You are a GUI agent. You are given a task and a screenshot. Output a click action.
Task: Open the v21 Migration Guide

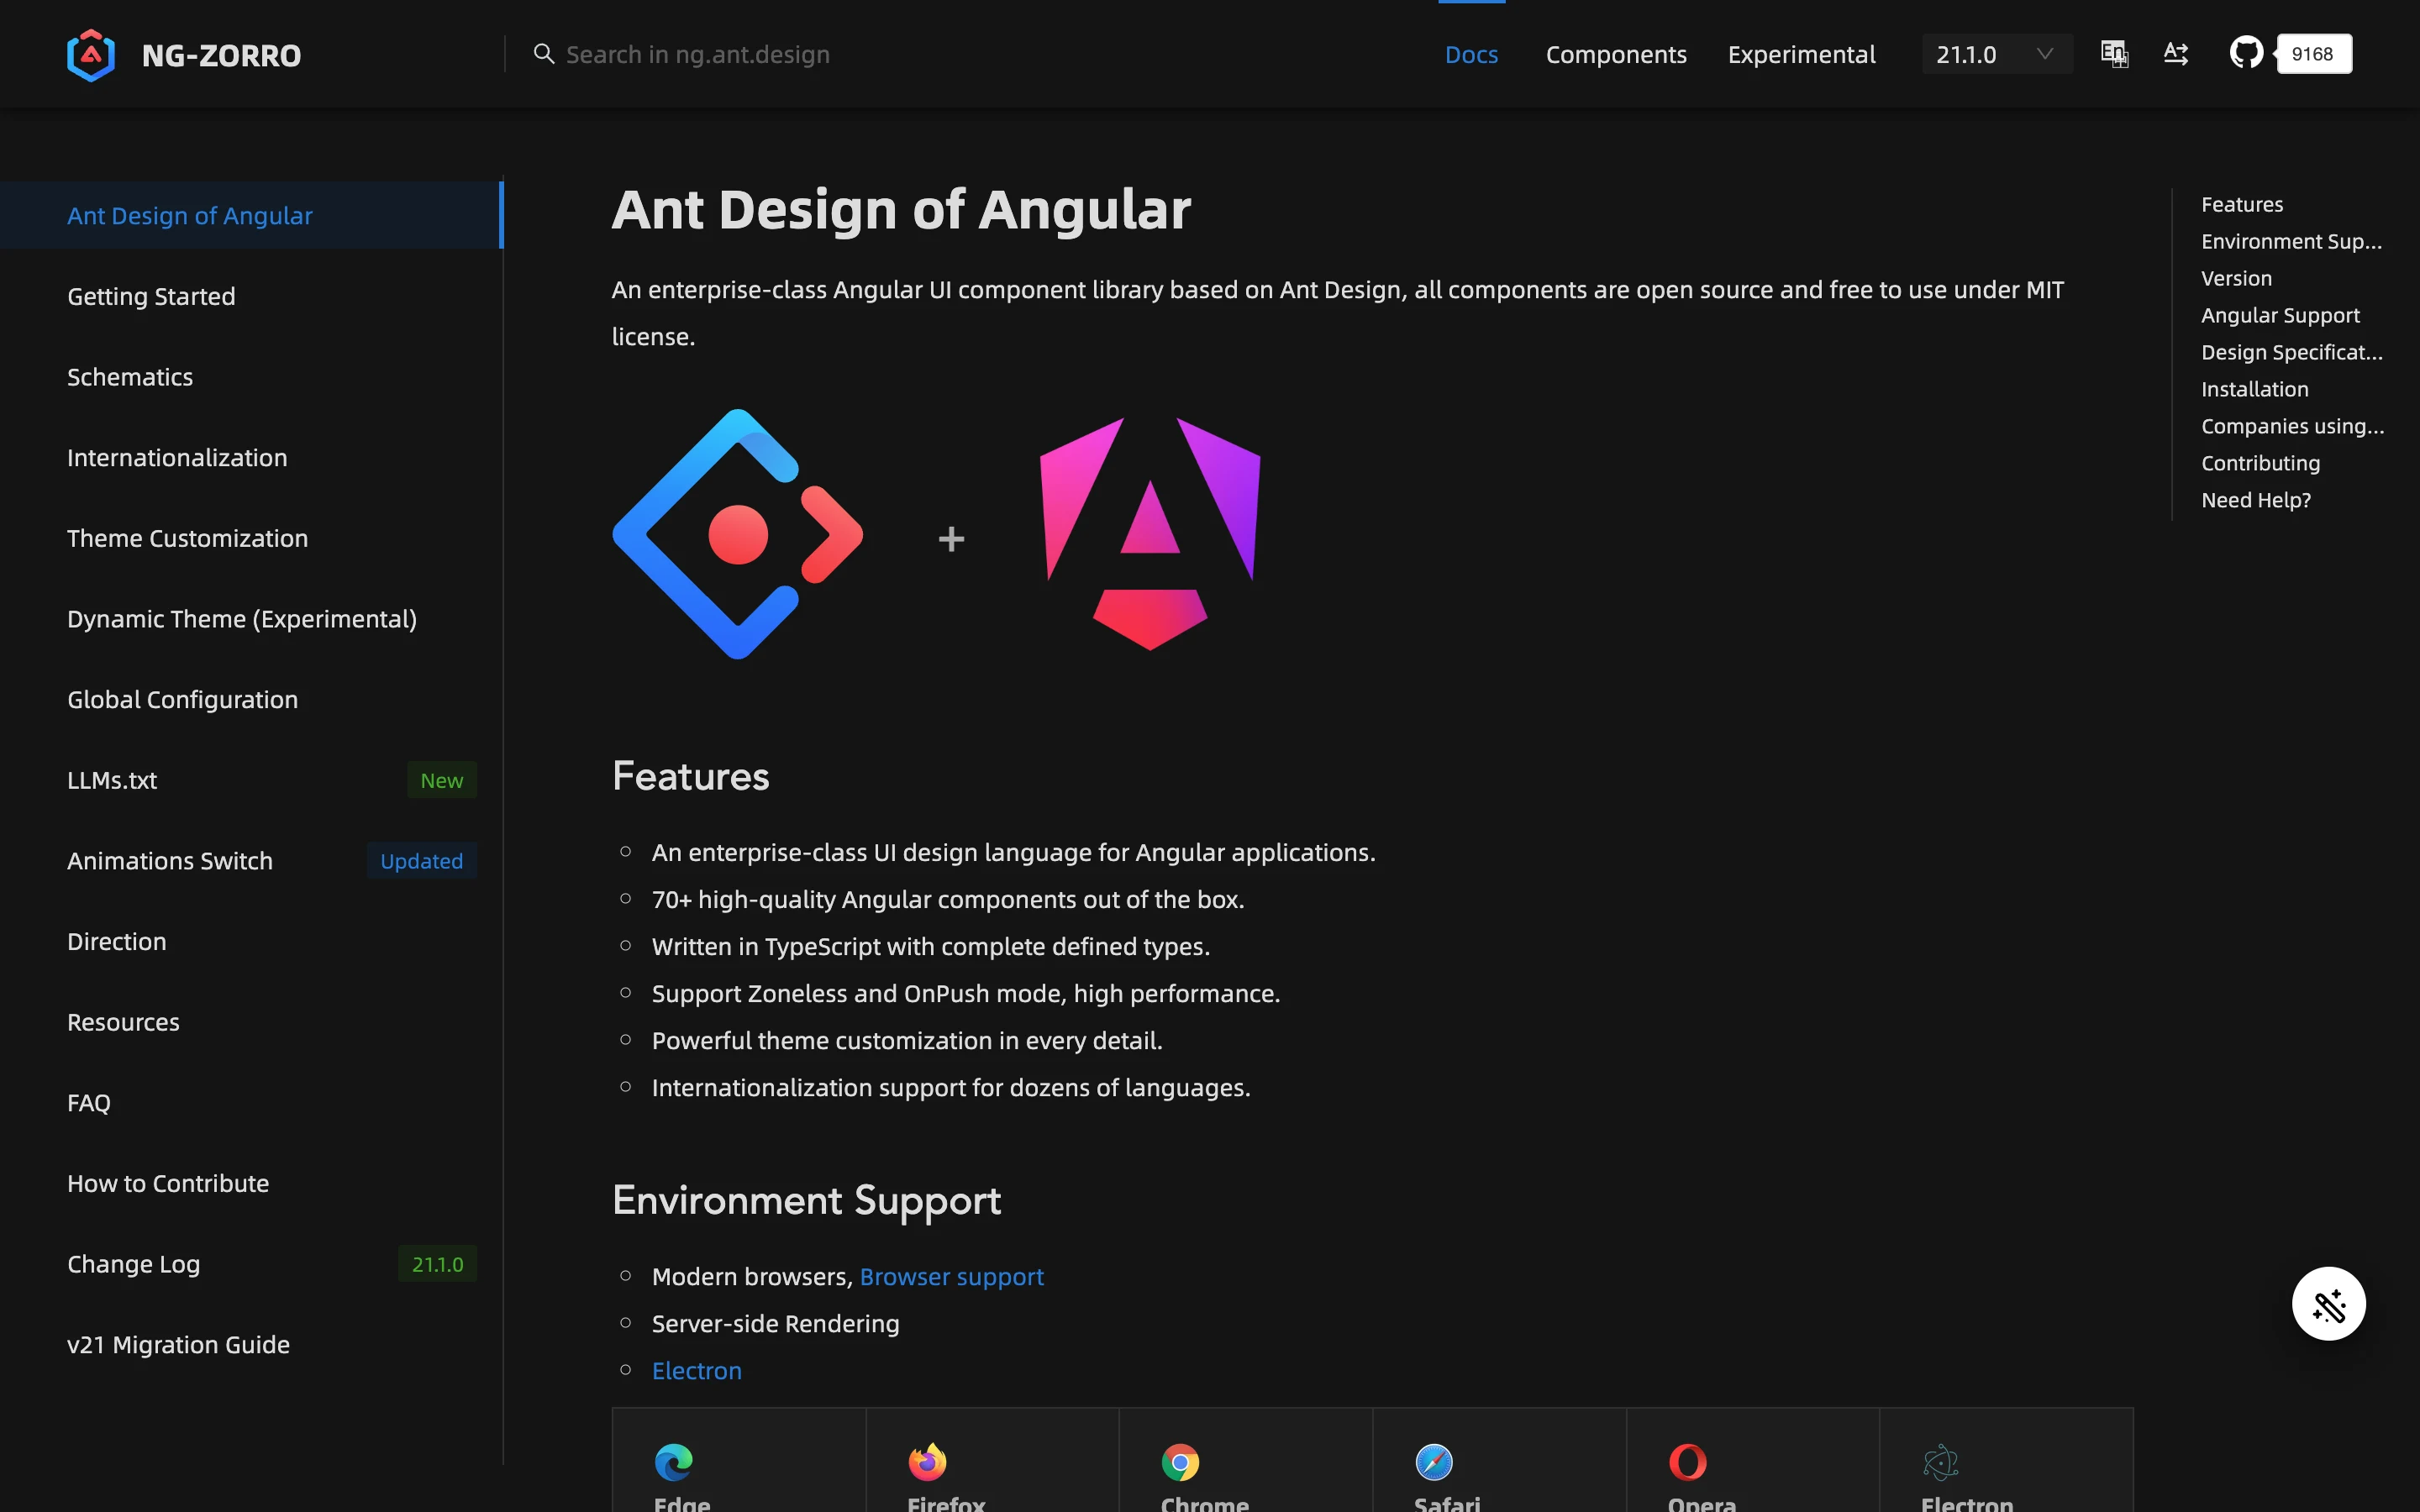[x=251, y=1345]
